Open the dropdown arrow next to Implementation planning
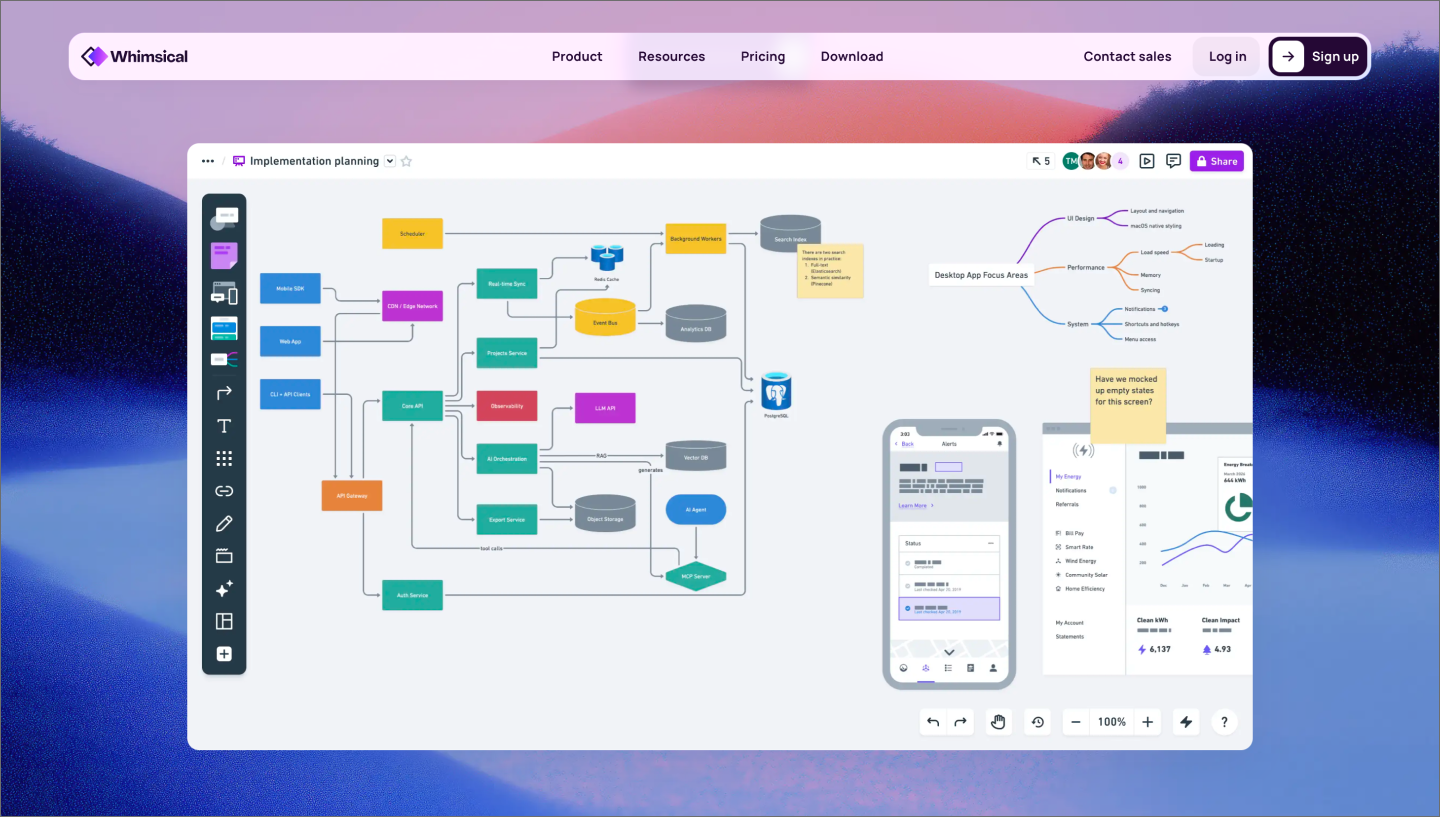The height and width of the screenshot is (817, 1440). tap(390, 161)
